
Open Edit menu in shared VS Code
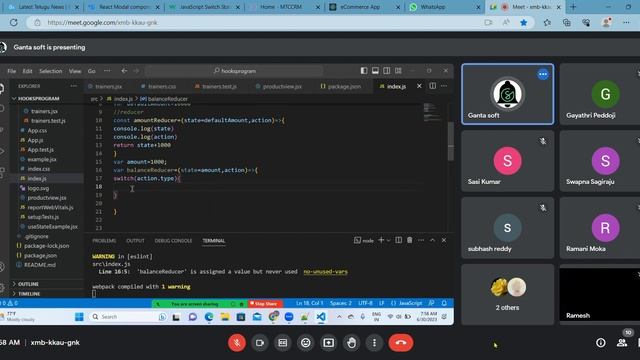pyautogui.click(x=27, y=71)
